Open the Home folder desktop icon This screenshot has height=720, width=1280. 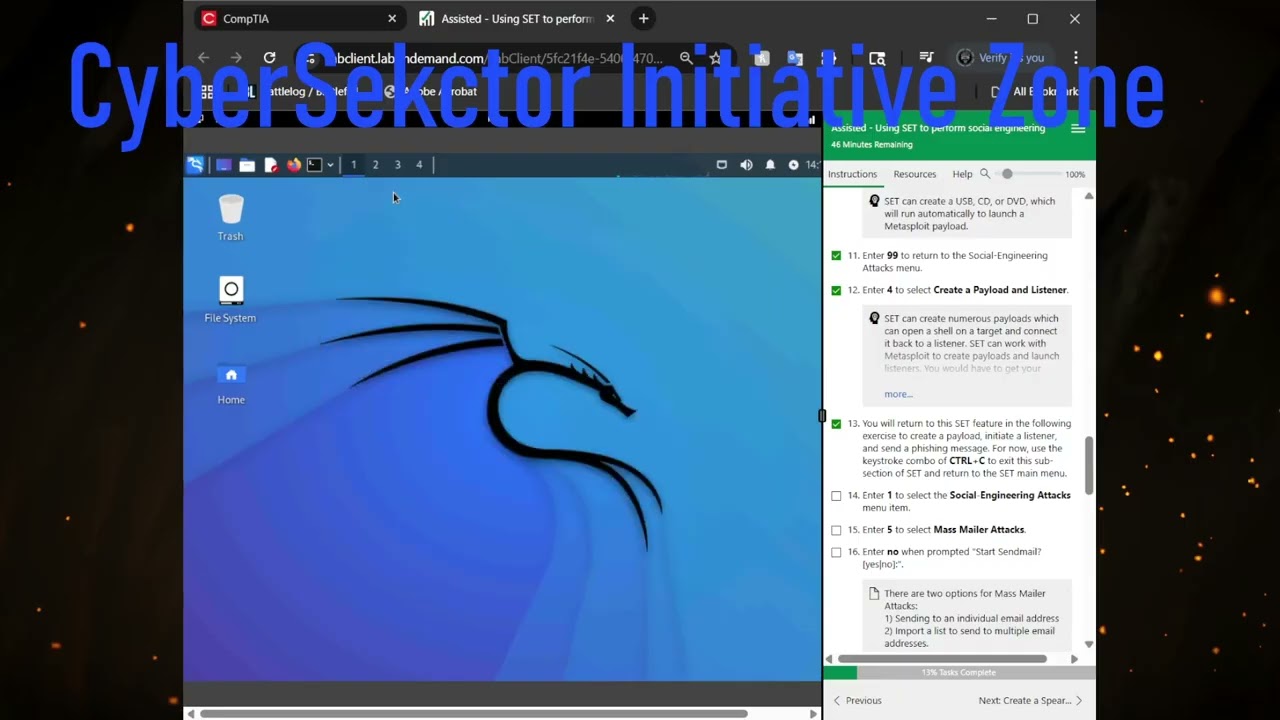tap(231, 381)
